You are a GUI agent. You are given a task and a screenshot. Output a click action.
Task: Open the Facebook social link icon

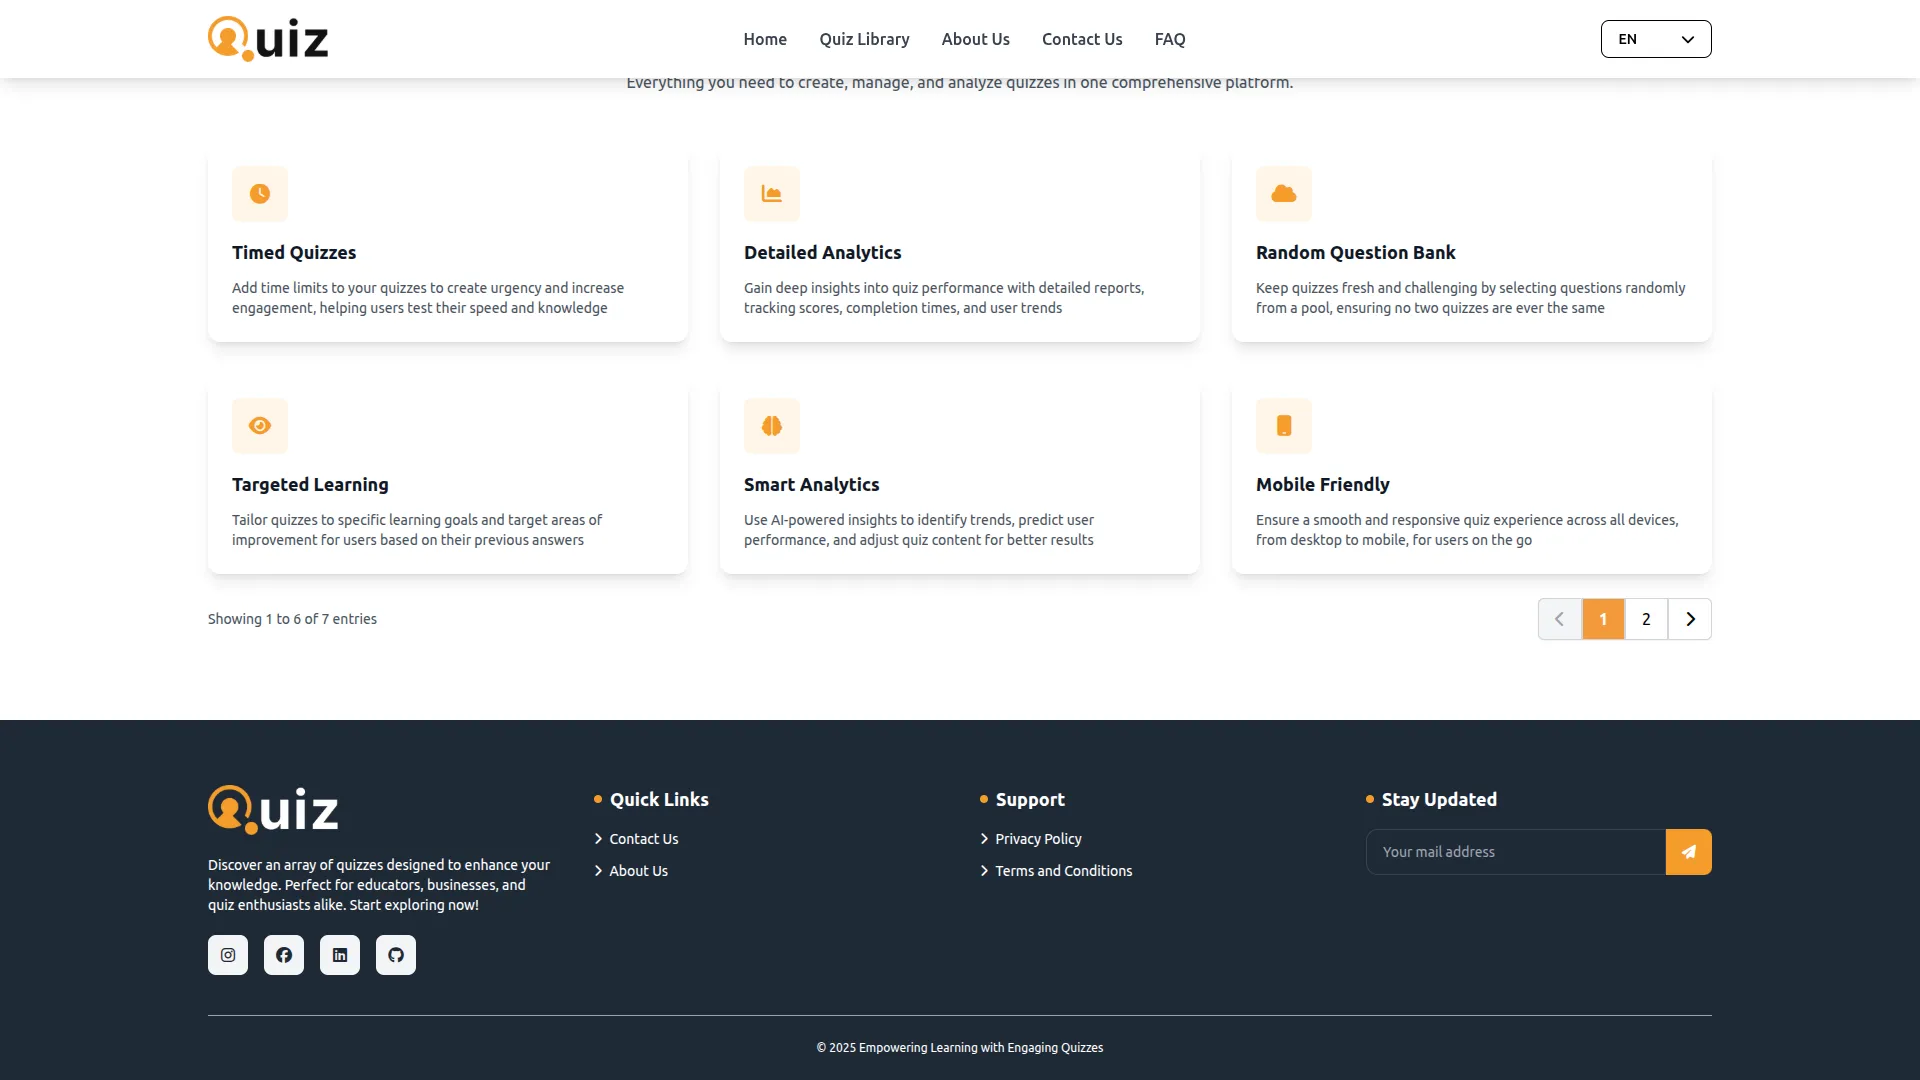(x=284, y=955)
